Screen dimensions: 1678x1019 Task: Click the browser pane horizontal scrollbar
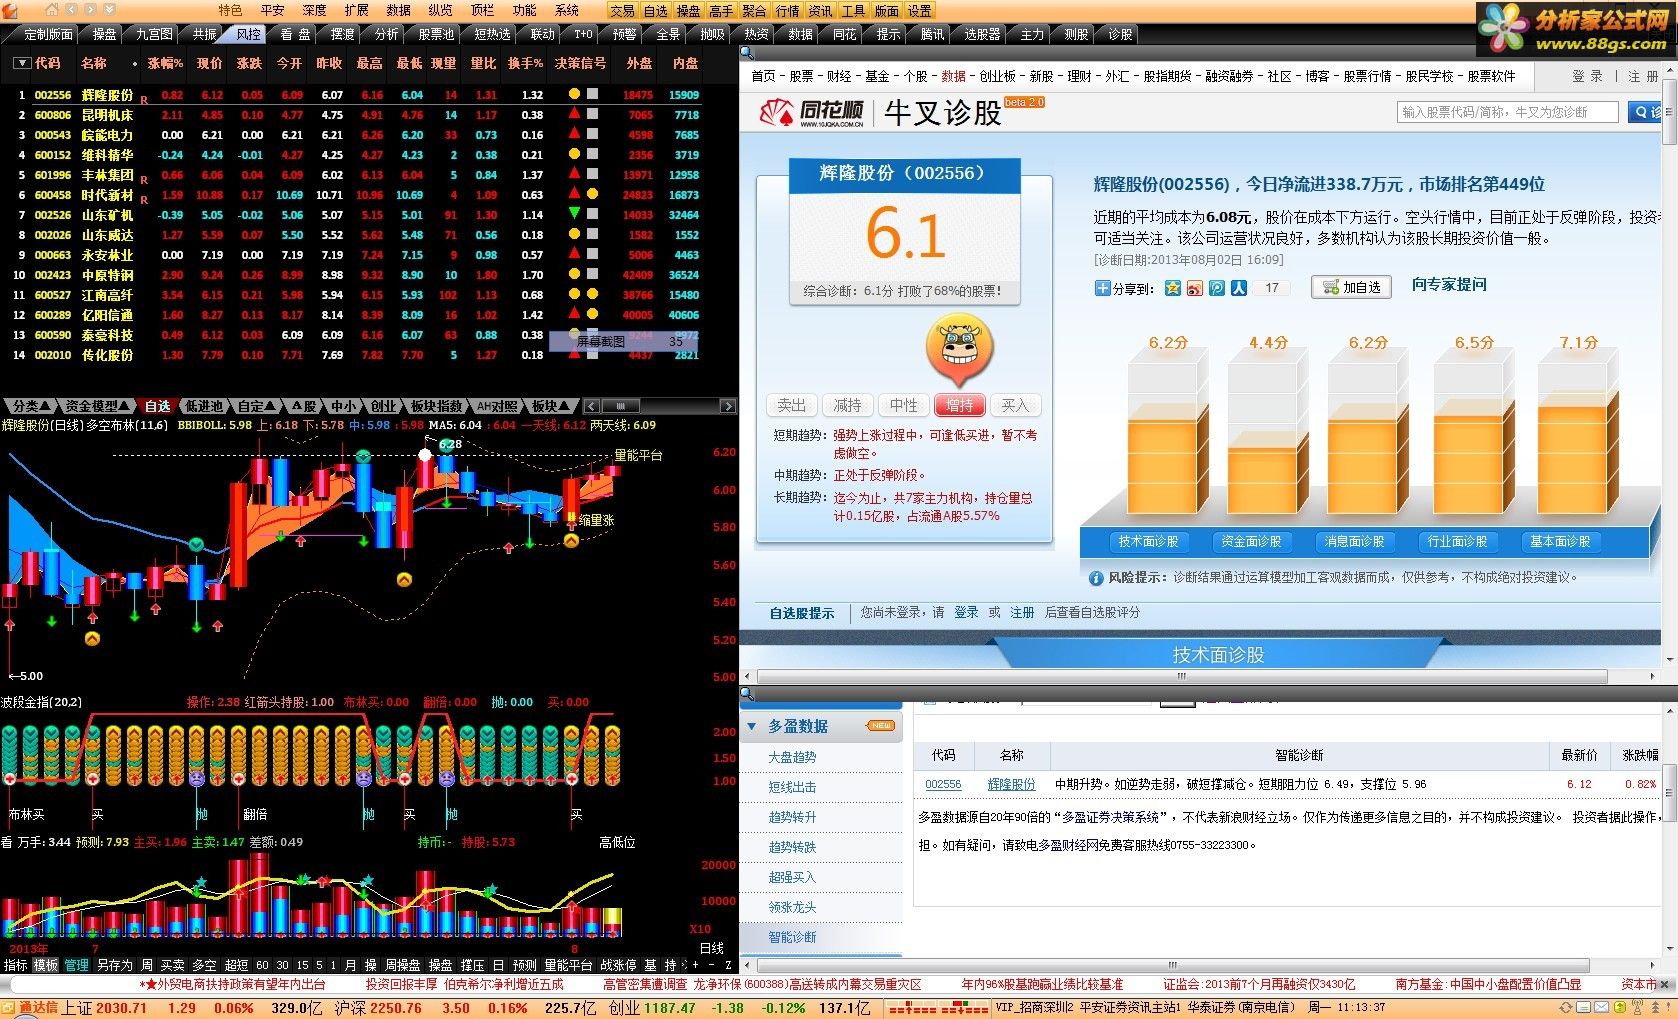[1181, 677]
